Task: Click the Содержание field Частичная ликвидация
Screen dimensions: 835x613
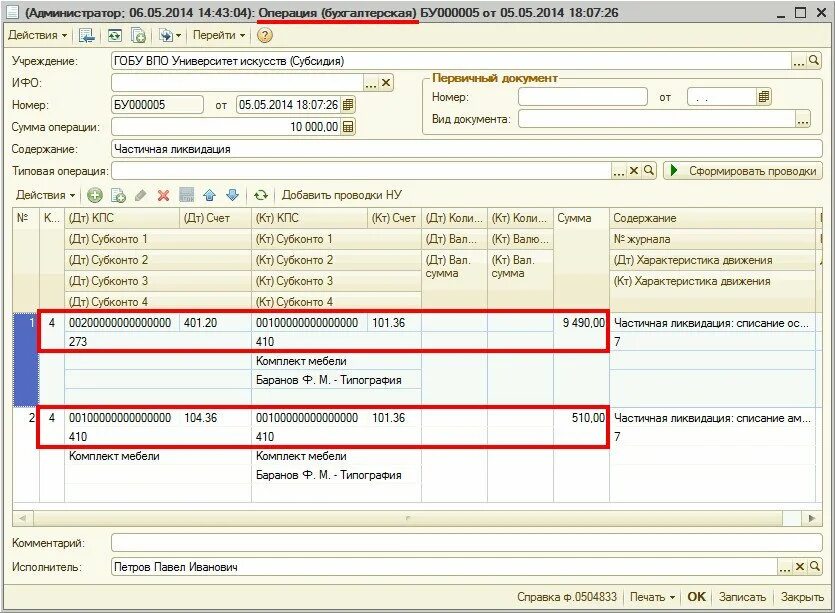Action: tap(467, 149)
